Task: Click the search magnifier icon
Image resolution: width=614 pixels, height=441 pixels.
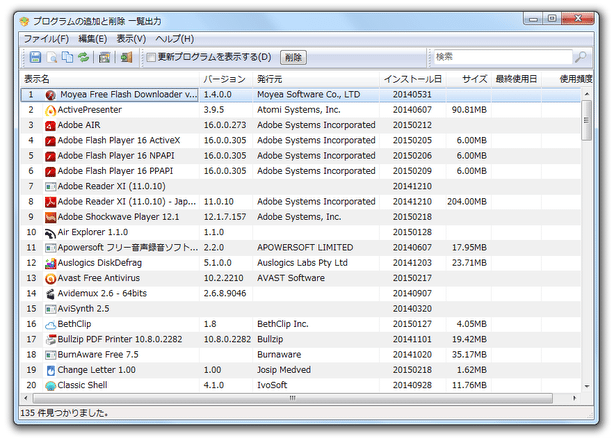Action: pos(580,57)
